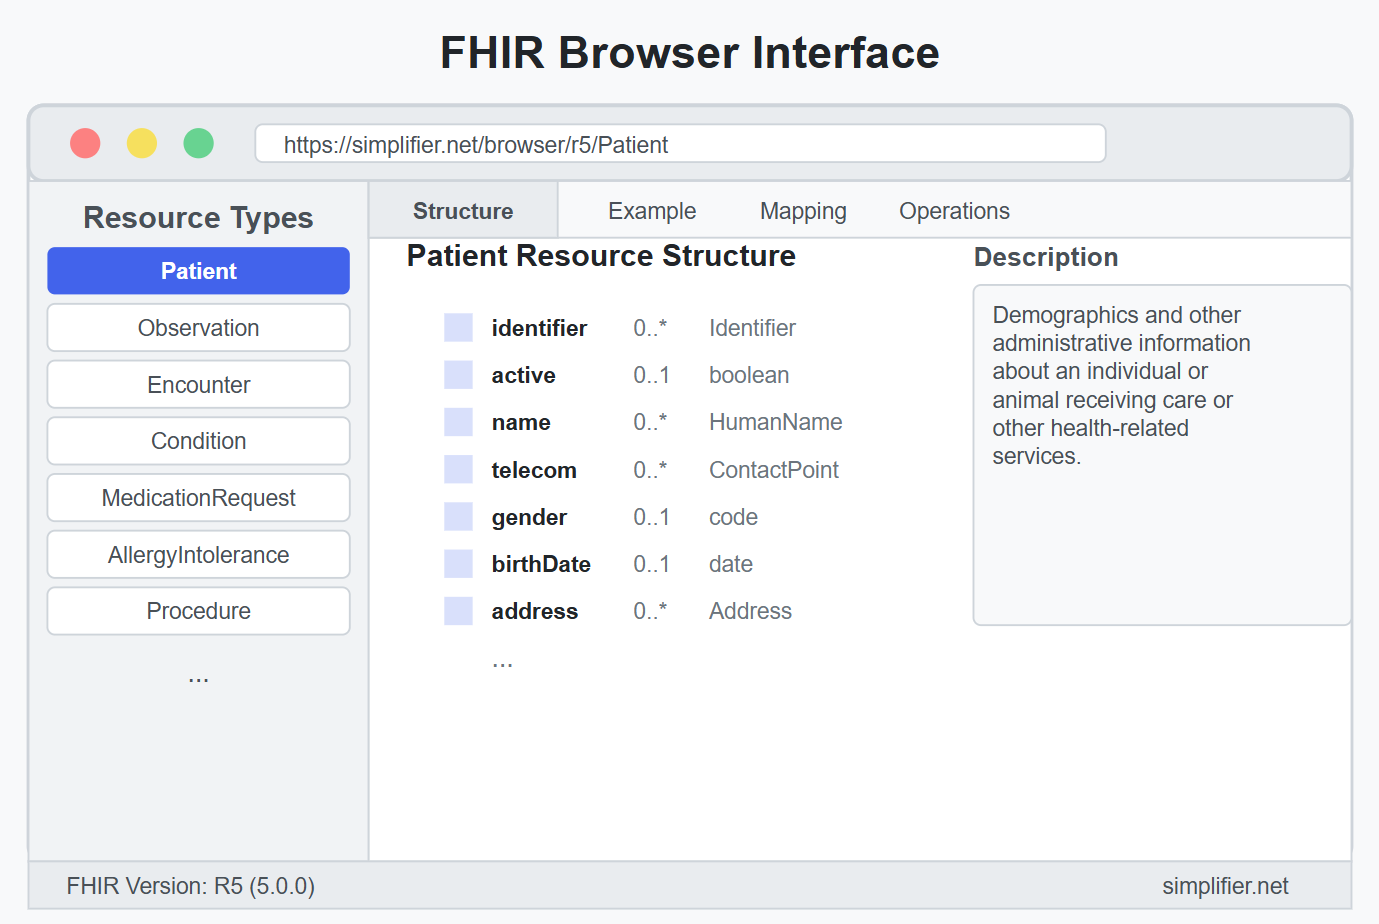Open the Mapping tab
1379x924 pixels.
tap(803, 211)
